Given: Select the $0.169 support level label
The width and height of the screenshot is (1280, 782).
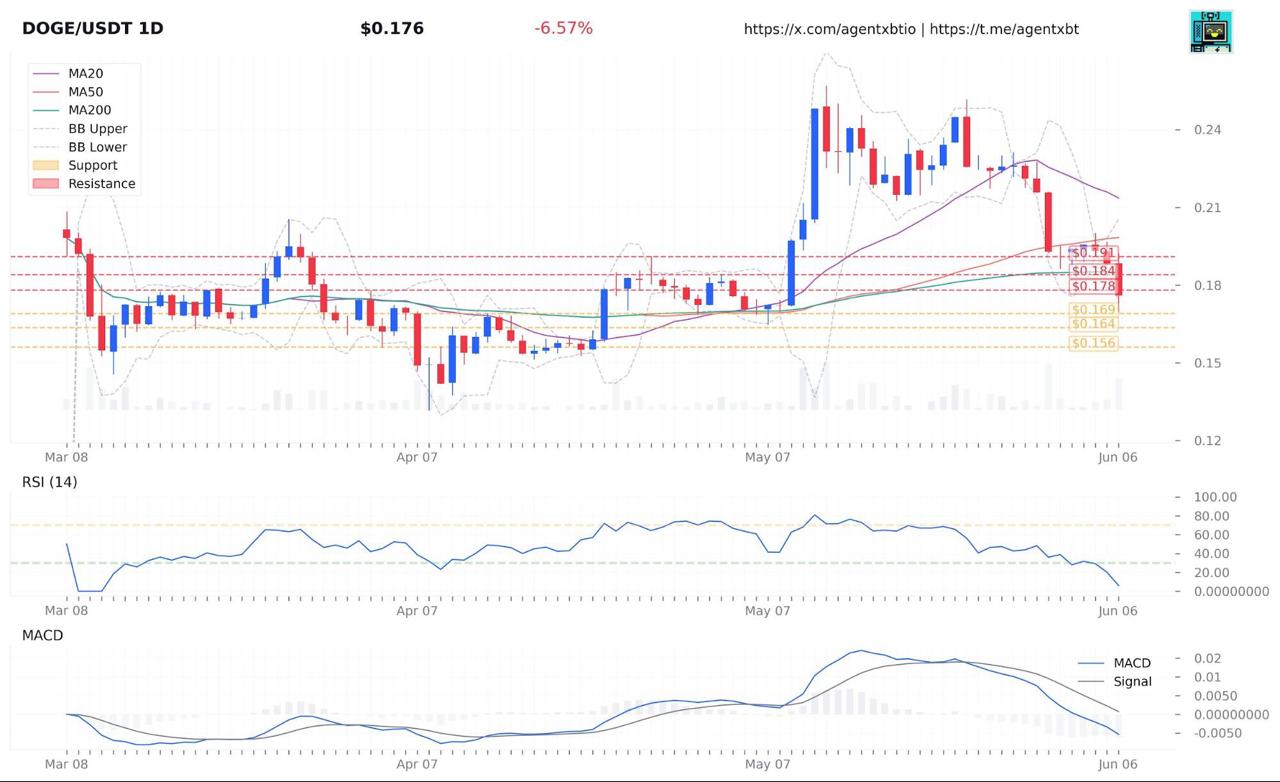Looking at the screenshot, I should click(1093, 310).
